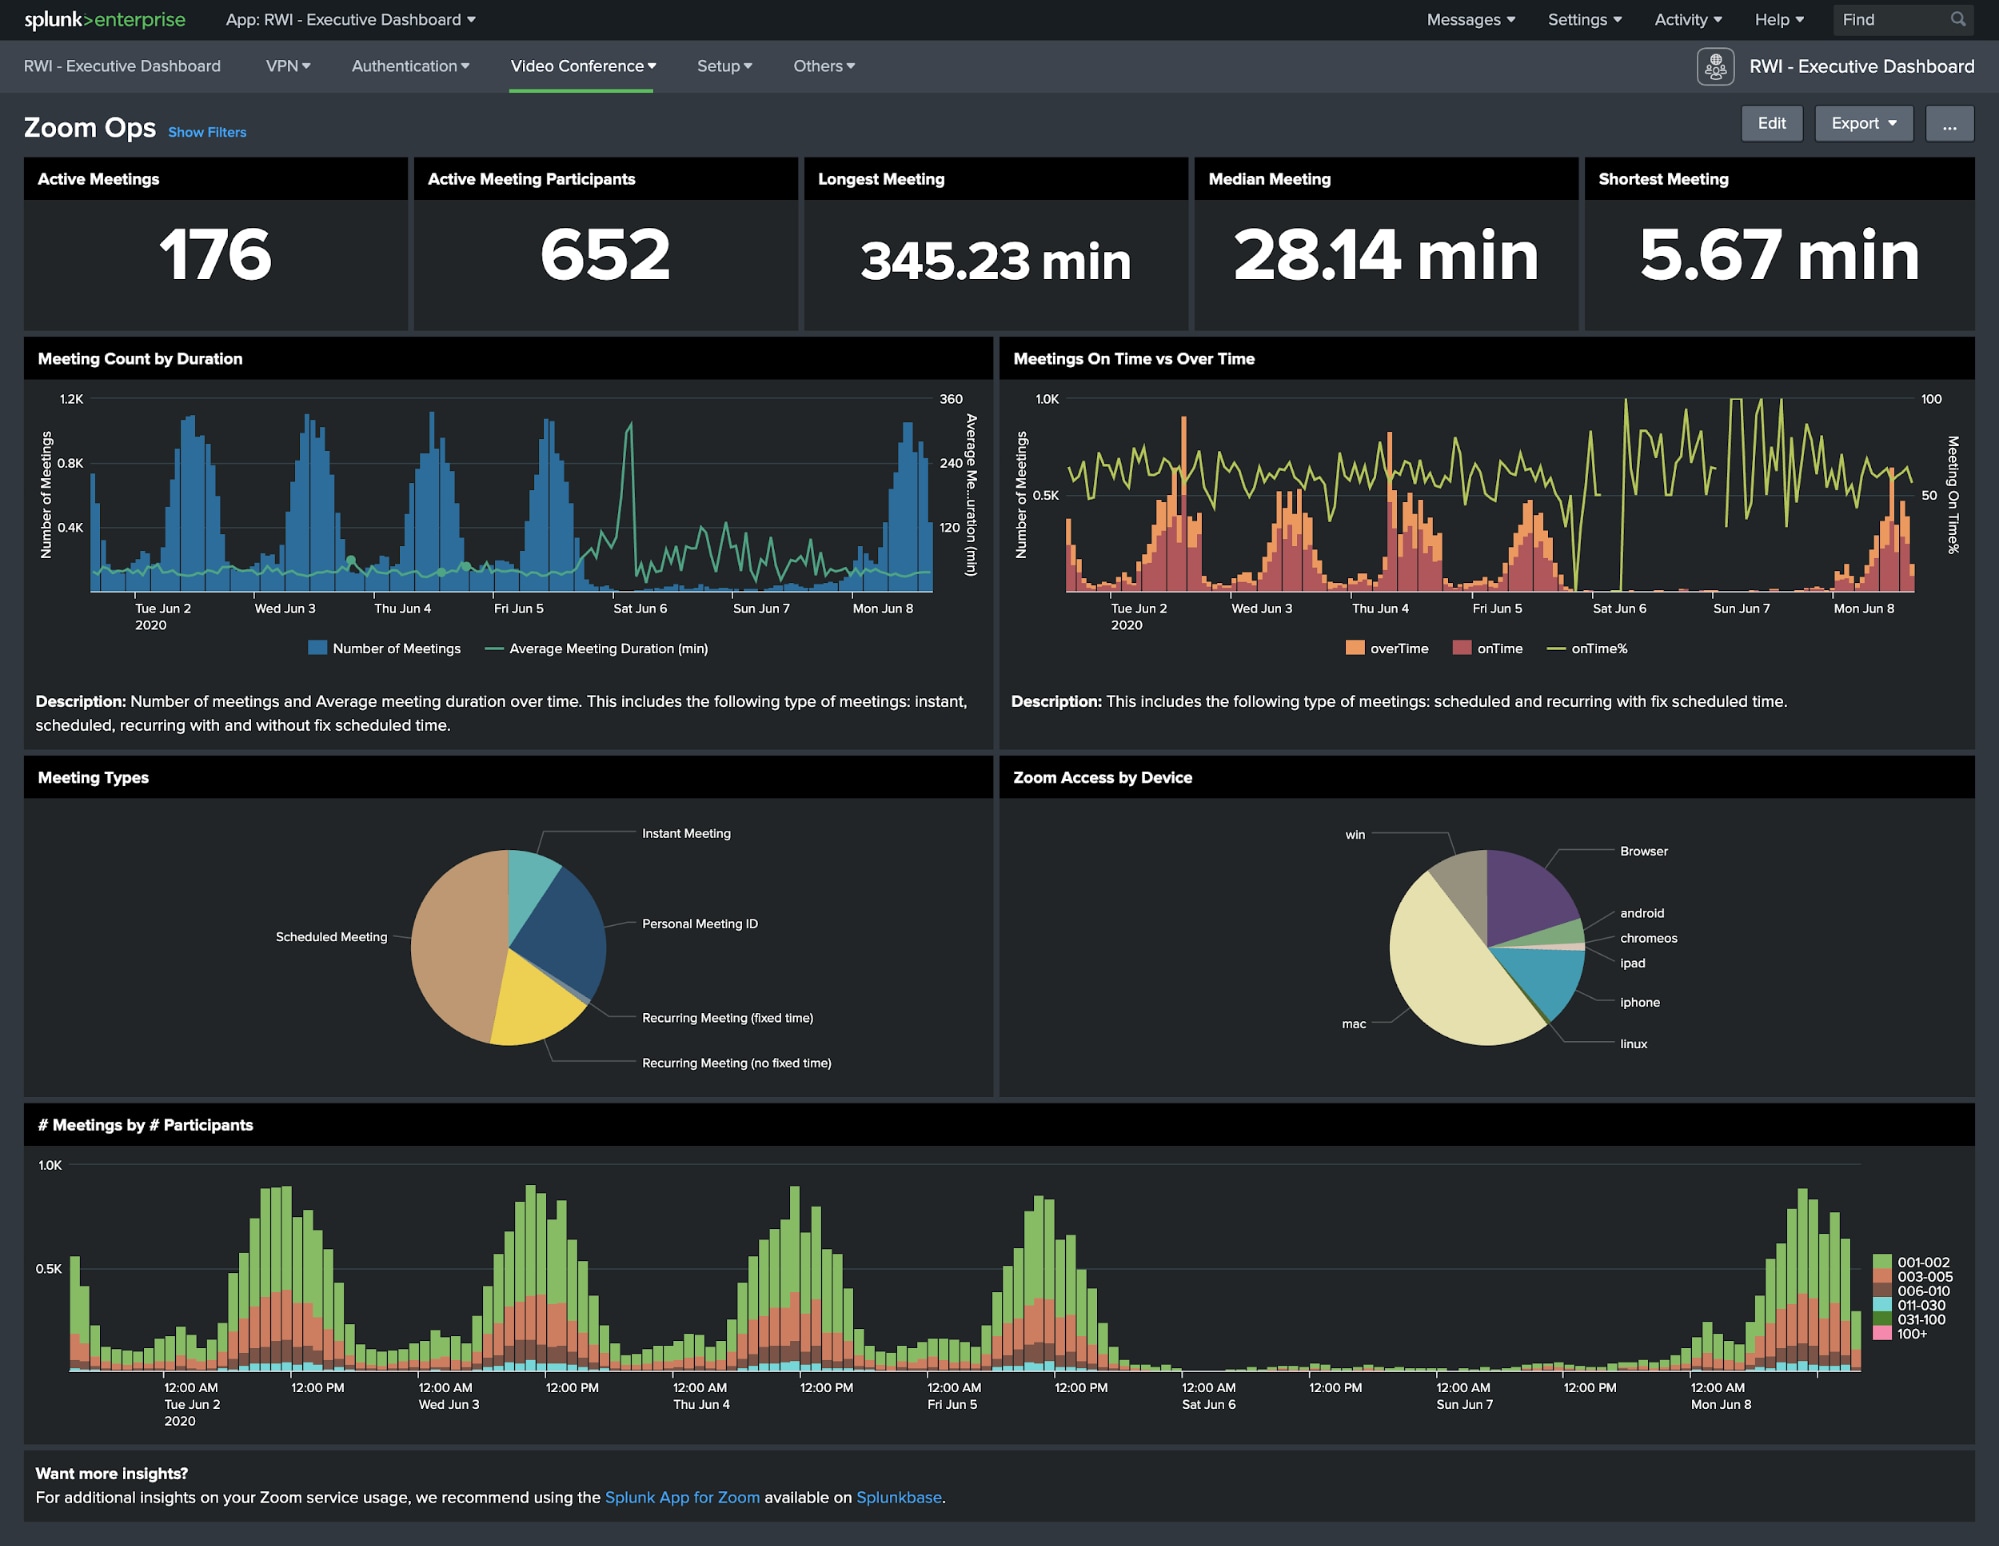Select the Instant Meeting pie label
The height and width of the screenshot is (1546, 1999).
(x=686, y=833)
